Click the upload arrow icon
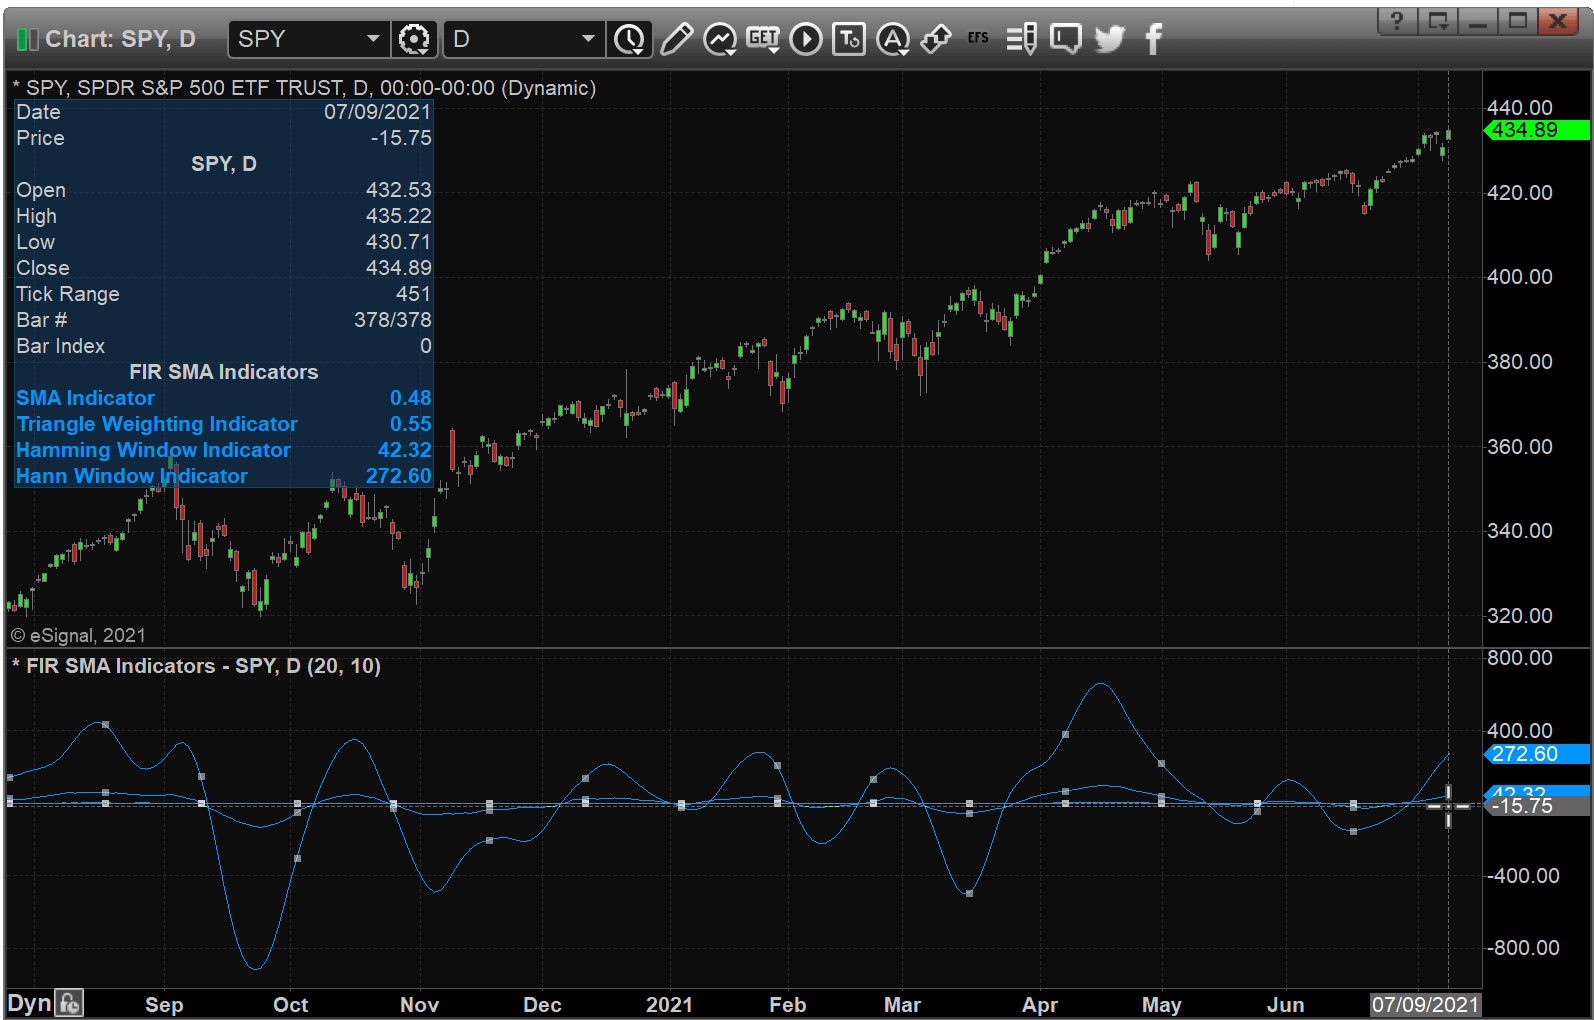The image size is (1594, 1020). point(935,39)
